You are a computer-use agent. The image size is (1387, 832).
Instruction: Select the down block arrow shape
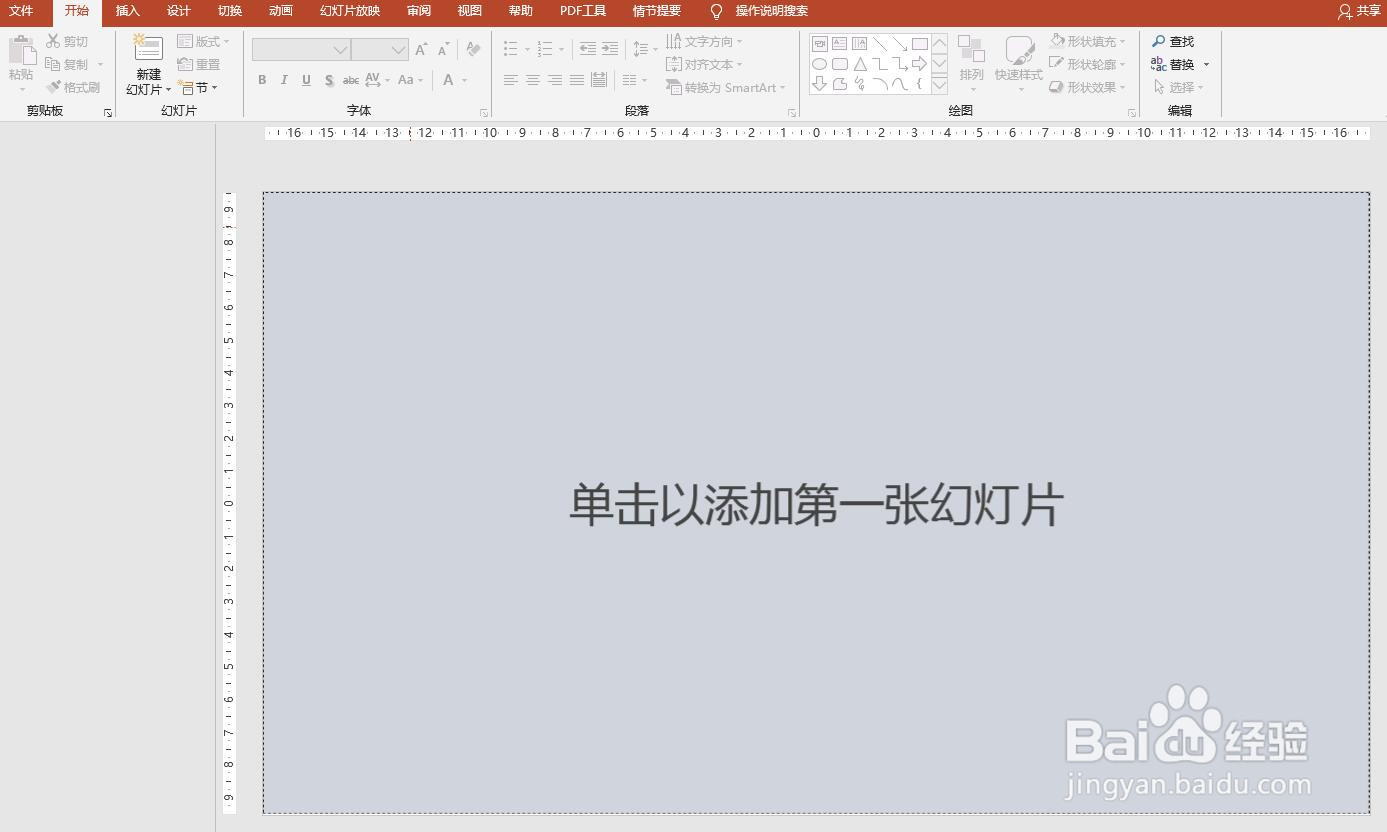pos(819,84)
